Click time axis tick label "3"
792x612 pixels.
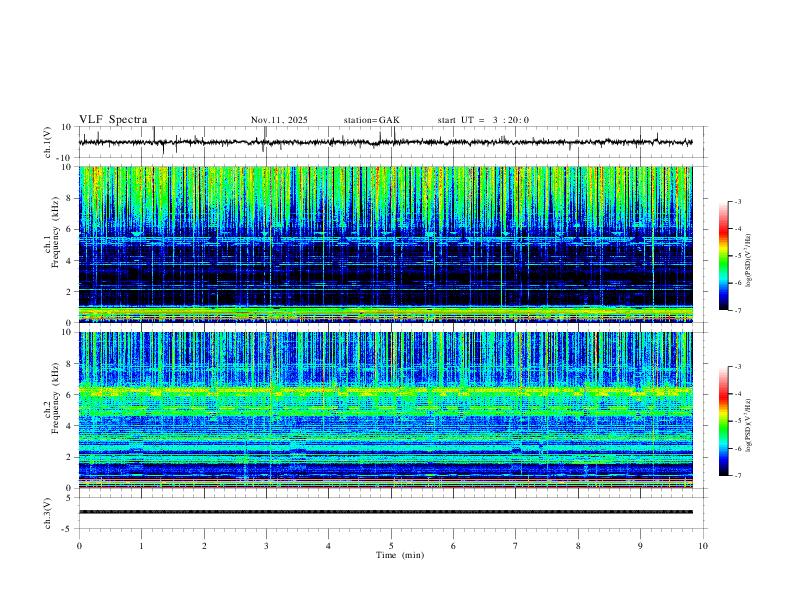266,546
